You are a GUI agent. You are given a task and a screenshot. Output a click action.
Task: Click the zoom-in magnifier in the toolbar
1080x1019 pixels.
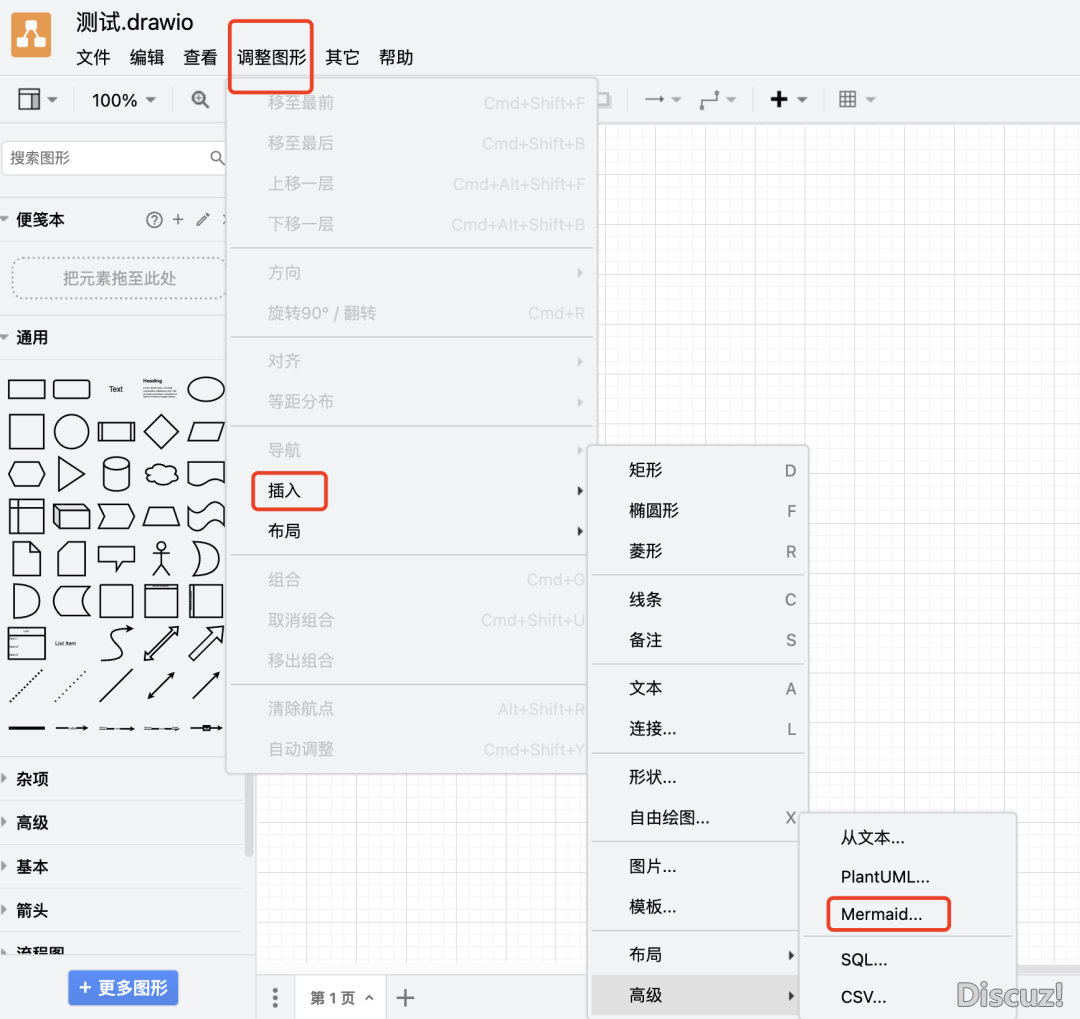[x=200, y=100]
